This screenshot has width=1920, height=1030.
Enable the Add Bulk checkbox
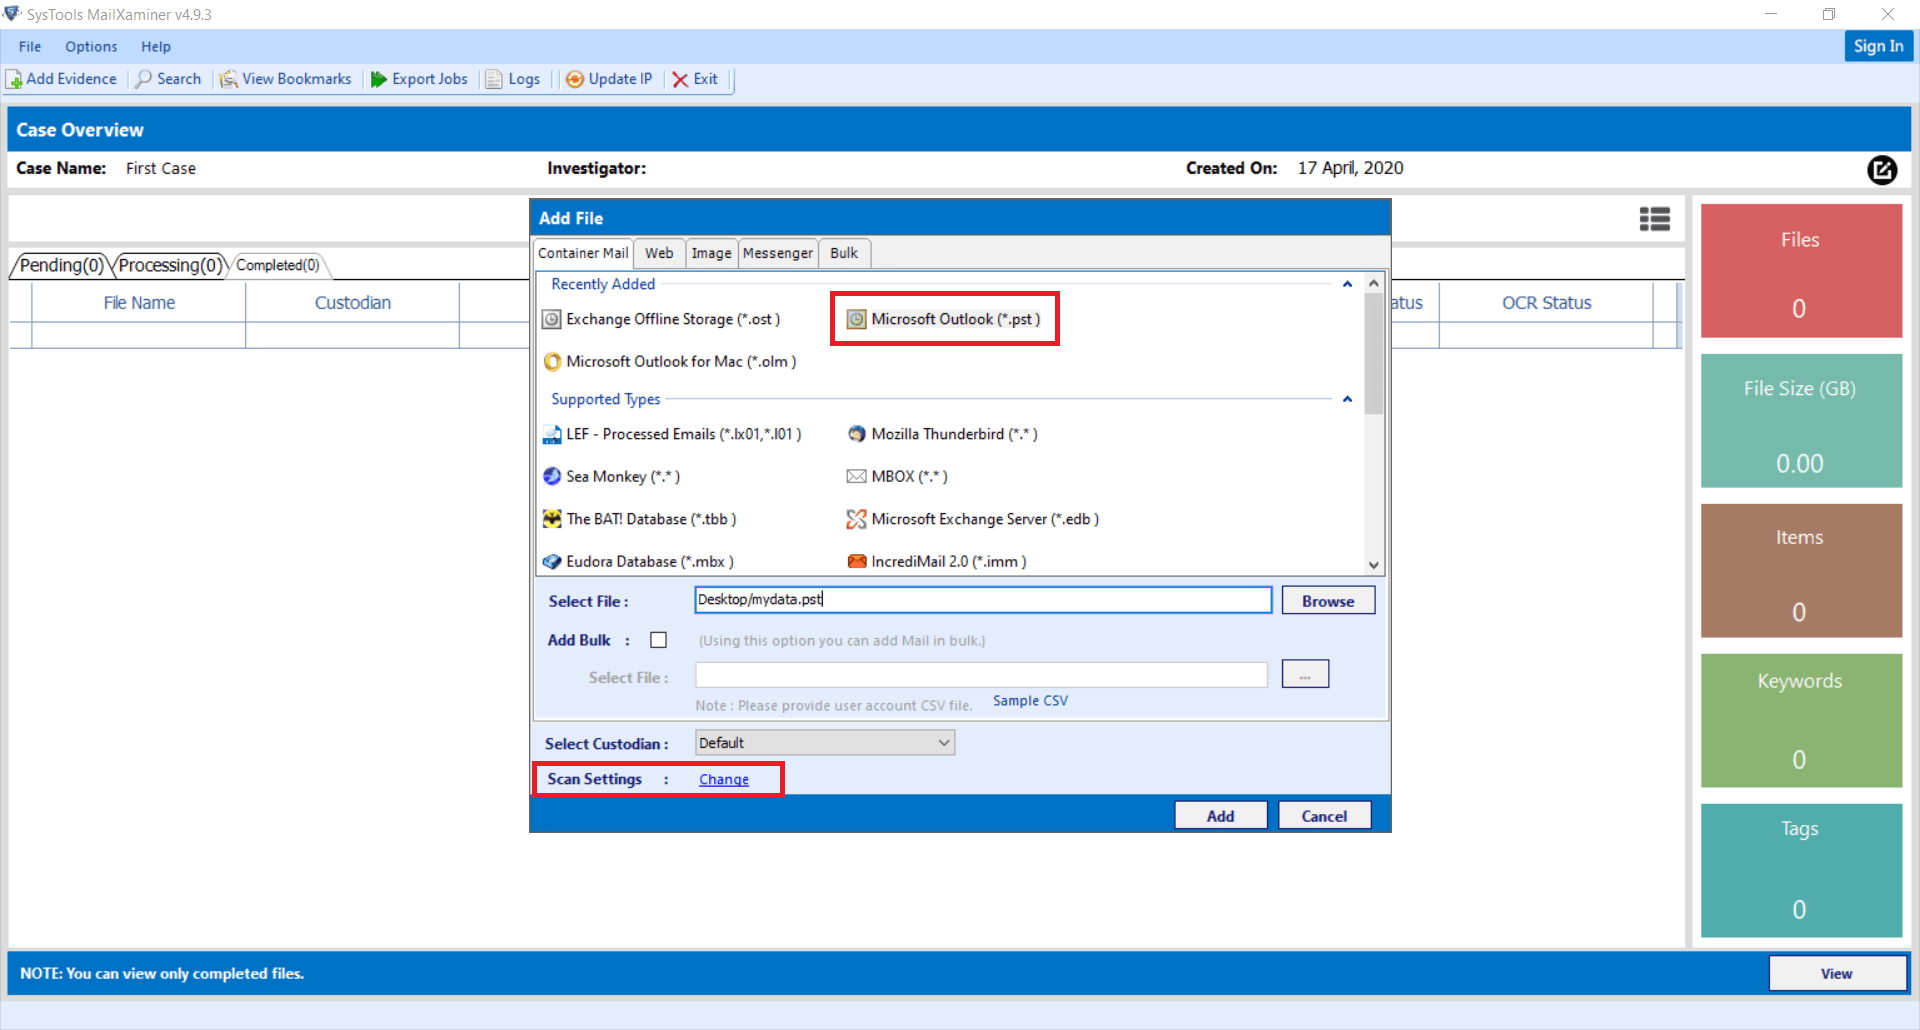[x=658, y=640]
